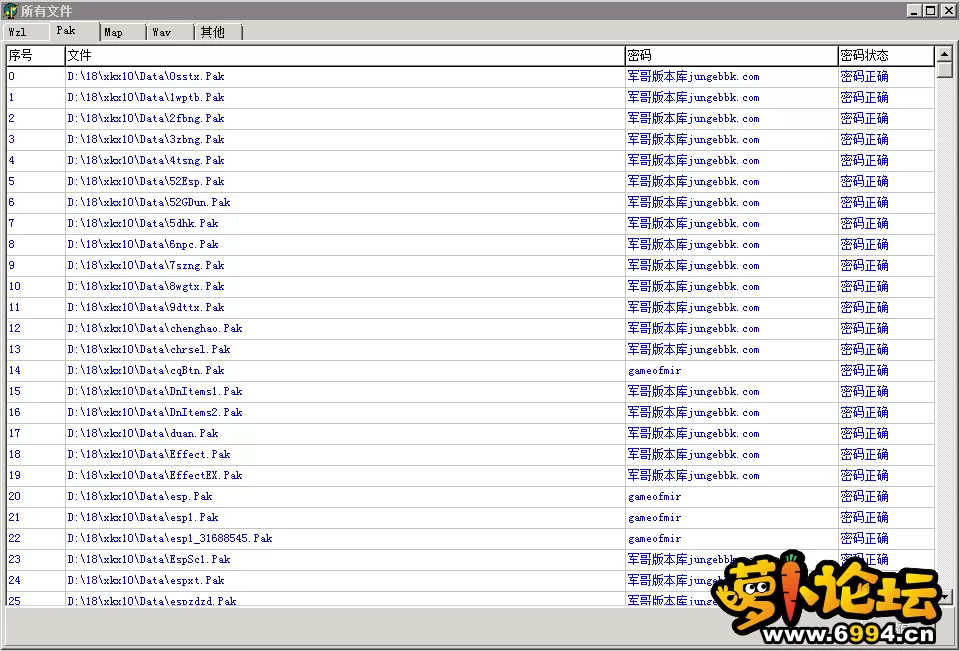Click 密码正确 status in row 14
Screen dimensions: 960x651
point(864,371)
